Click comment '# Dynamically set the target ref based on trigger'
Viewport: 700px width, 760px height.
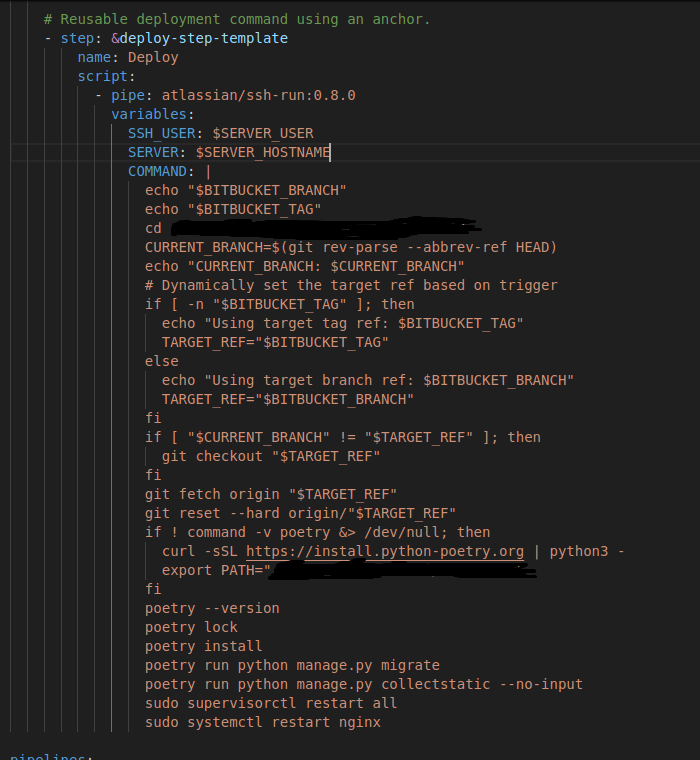coord(351,285)
